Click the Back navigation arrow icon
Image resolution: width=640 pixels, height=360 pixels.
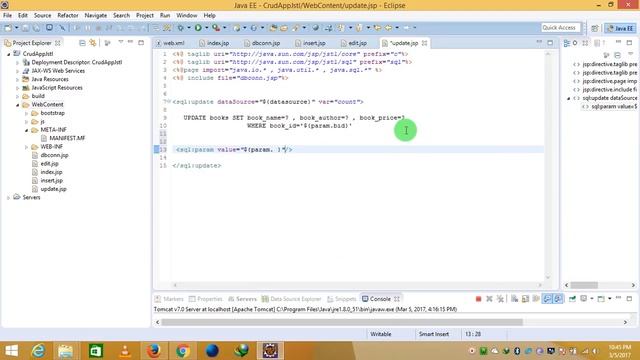[x=388, y=28]
